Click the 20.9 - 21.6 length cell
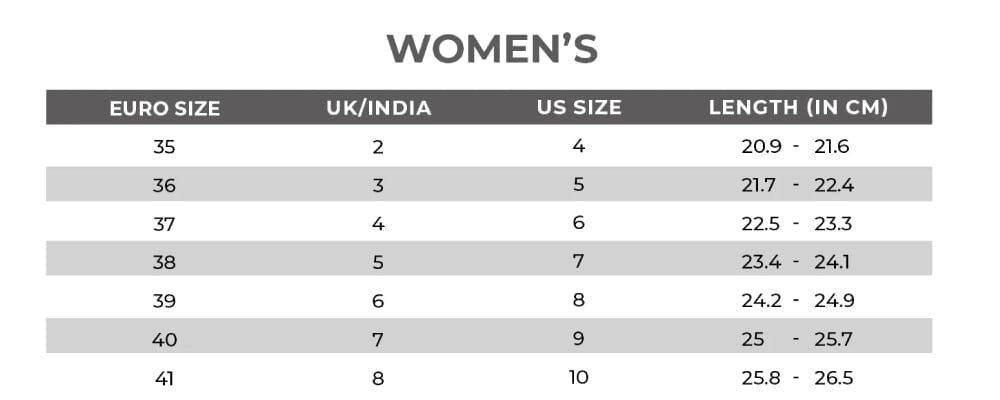This screenshot has height=400, width=1000. (797, 147)
